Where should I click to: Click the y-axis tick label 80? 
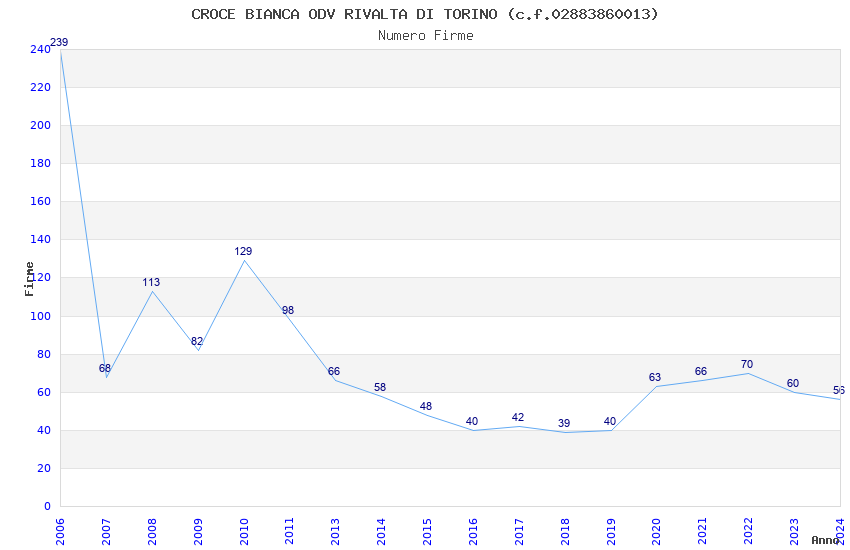(44, 354)
